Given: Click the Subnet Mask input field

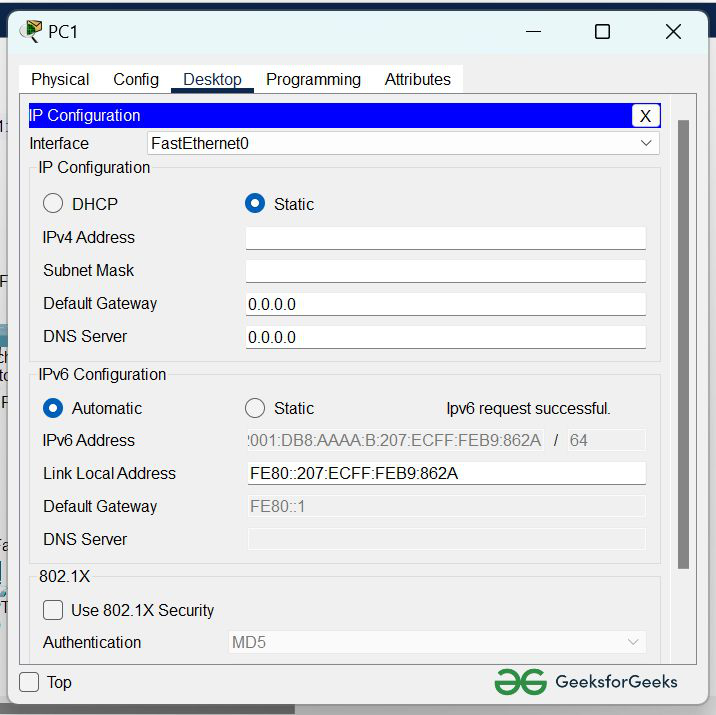Looking at the screenshot, I should [x=445, y=271].
